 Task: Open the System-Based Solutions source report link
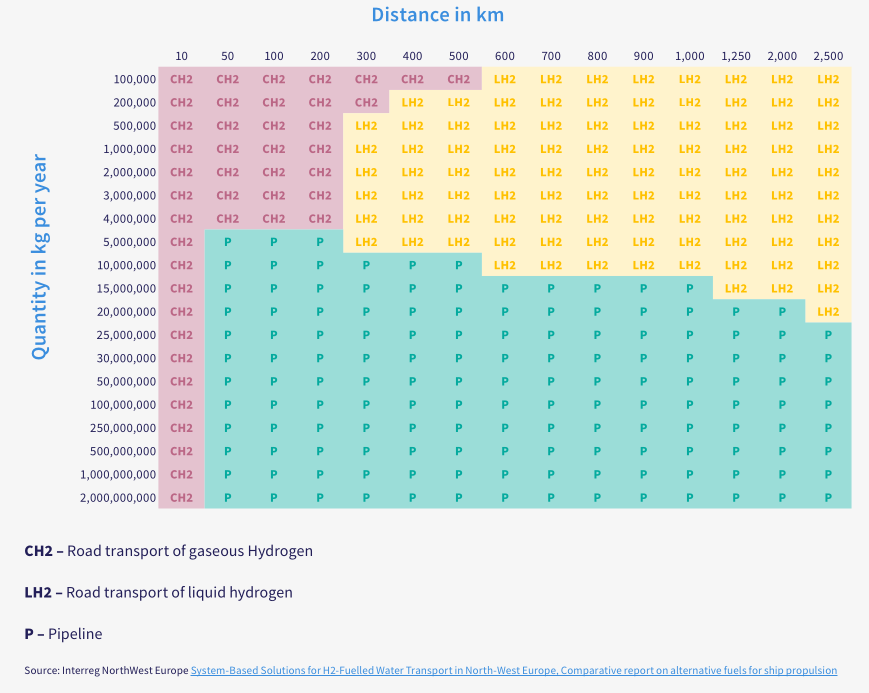[513, 670]
